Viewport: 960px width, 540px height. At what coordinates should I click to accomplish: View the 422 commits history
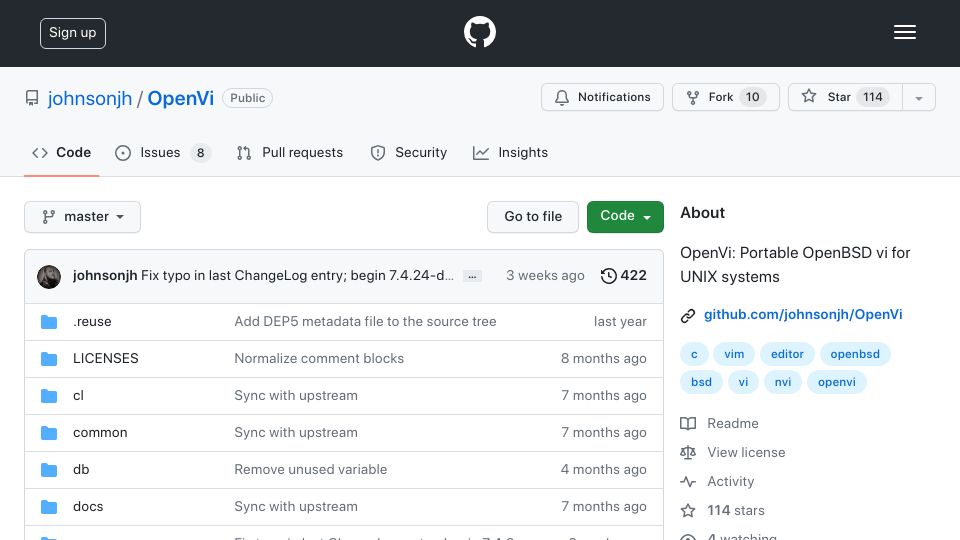(x=624, y=276)
